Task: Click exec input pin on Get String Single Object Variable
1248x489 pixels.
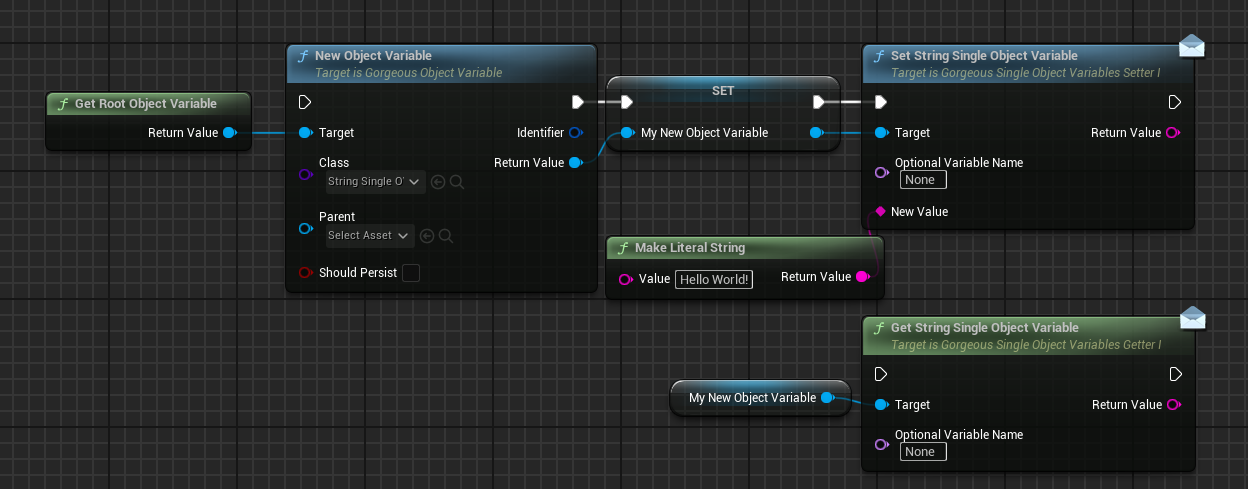Action: click(x=880, y=374)
